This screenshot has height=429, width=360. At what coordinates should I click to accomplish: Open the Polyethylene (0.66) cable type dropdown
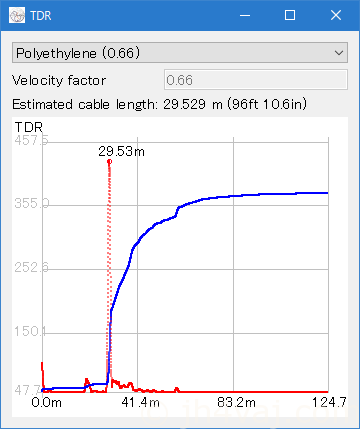180,53
